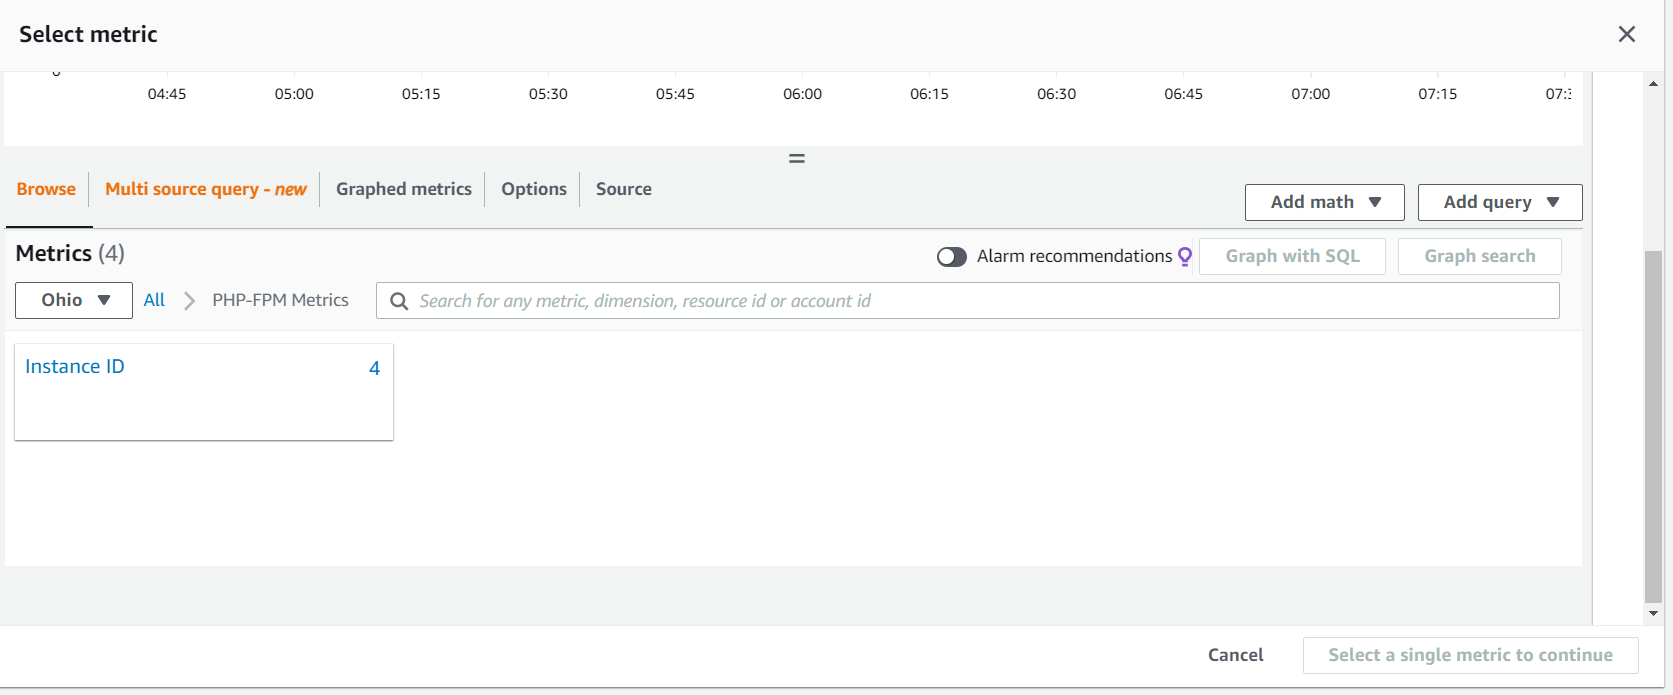Click the search magnifier icon
The height and width of the screenshot is (695, 1673).
[x=399, y=301]
